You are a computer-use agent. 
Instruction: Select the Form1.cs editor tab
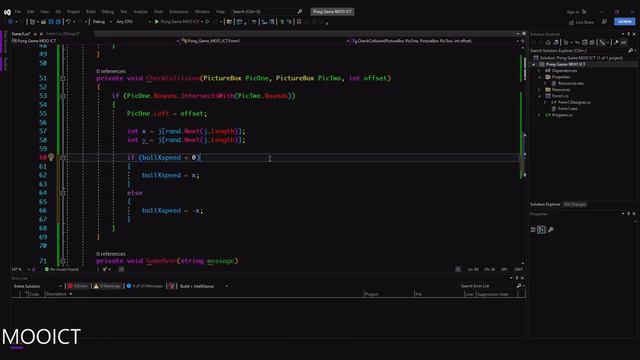pyautogui.click(x=21, y=34)
